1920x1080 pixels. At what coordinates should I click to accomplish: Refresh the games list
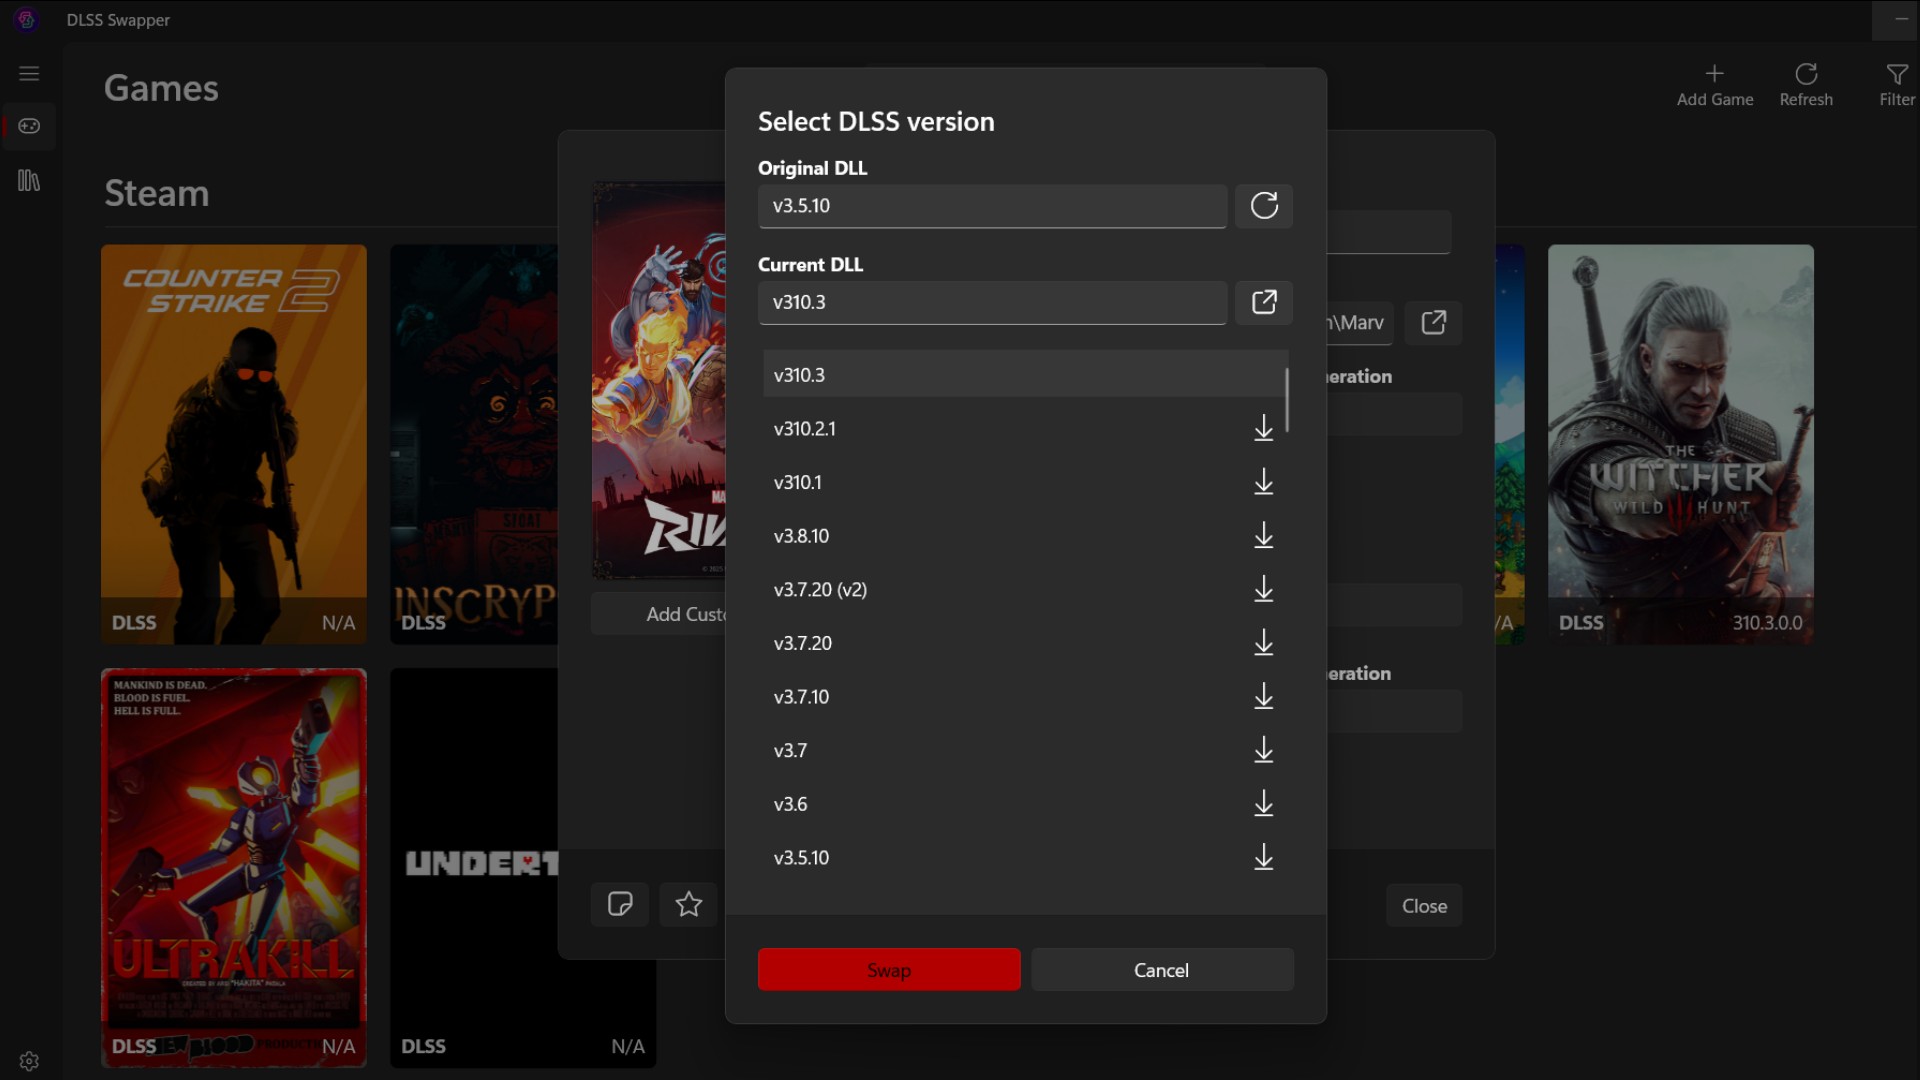(x=1806, y=86)
